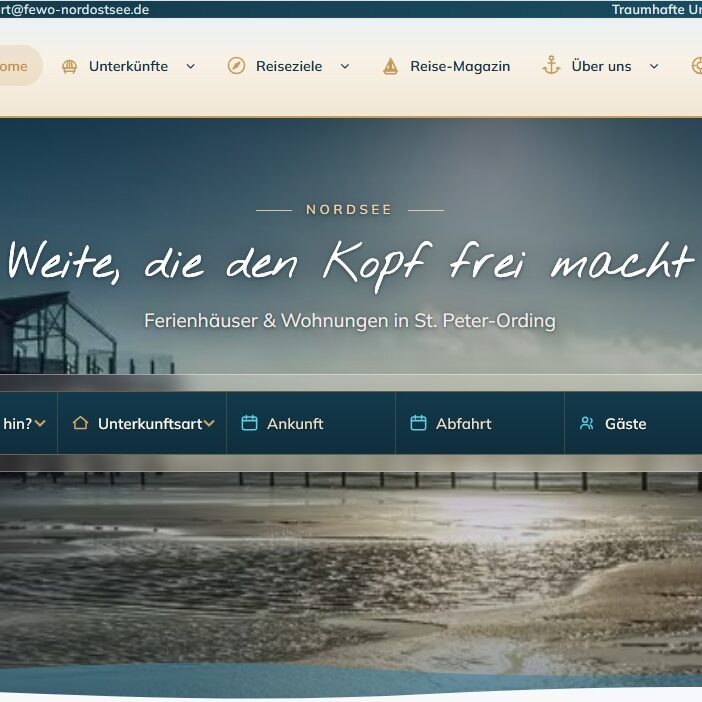Click 'Ferienhäuser & Wohnungen in St. Peter-Ording' subtitle
702x702 pixels.
point(350,321)
